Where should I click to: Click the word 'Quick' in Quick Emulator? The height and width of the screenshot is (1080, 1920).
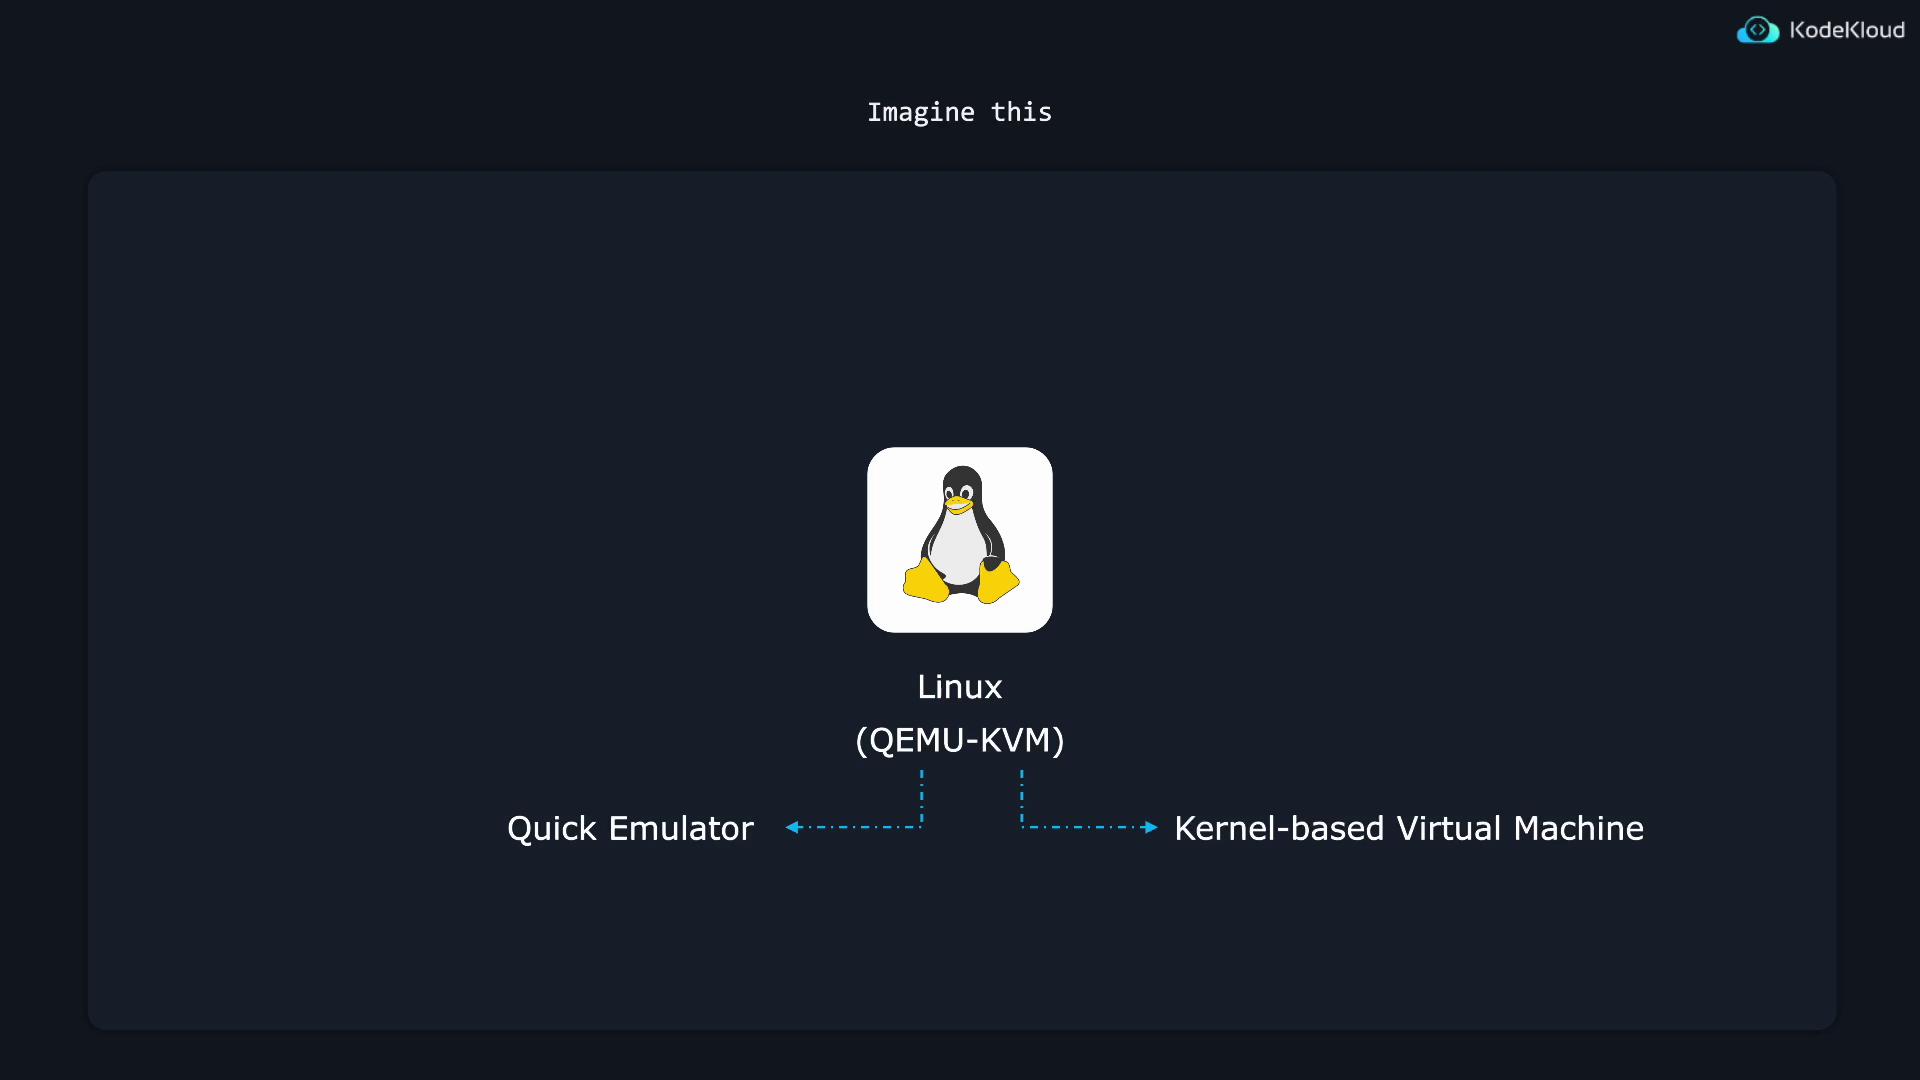click(x=552, y=829)
